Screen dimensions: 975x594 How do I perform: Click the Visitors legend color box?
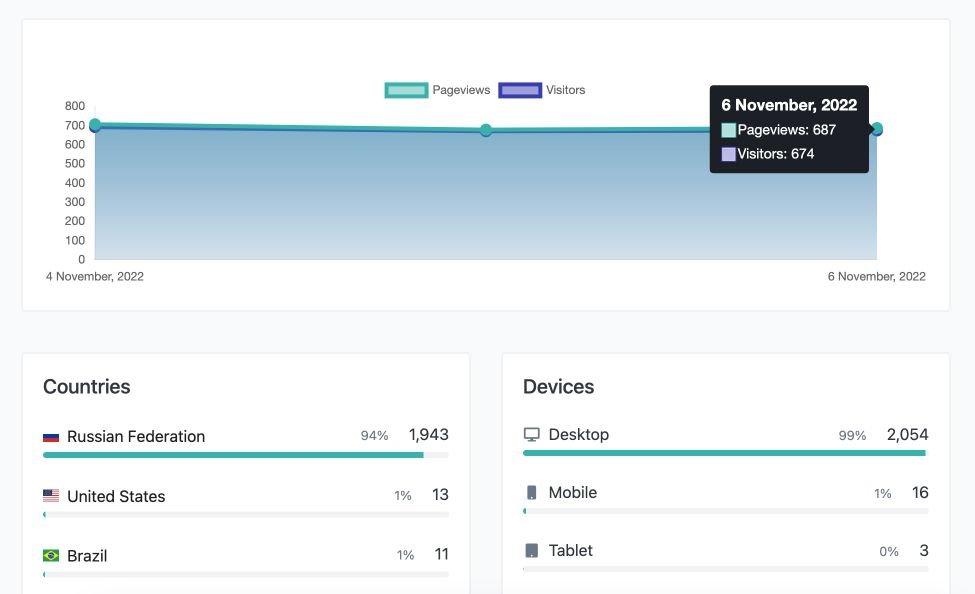tap(520, 90)
